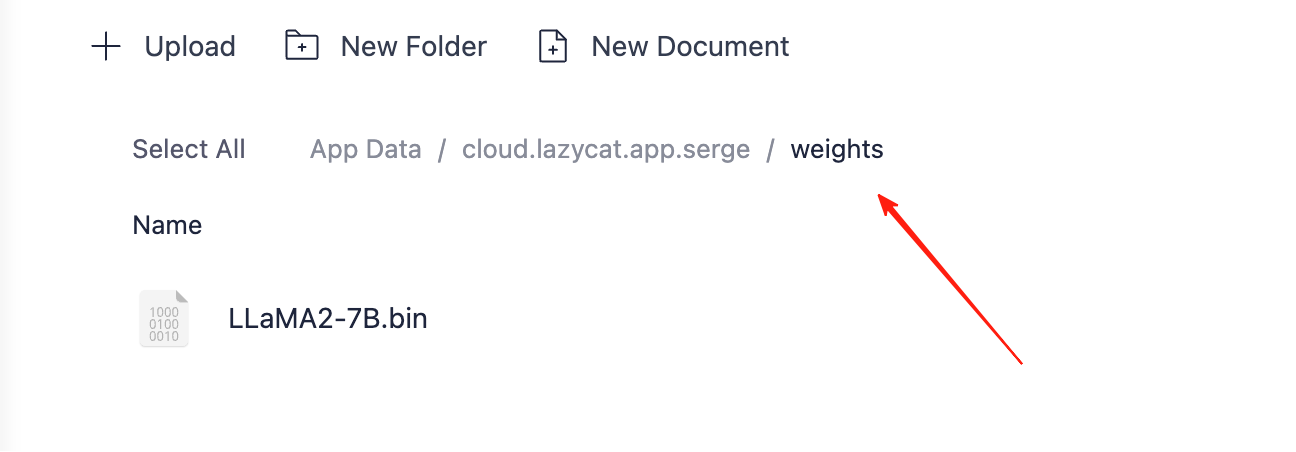Click the folder-with-plus New Folder icon
Image resolution: width=1296 pixels, height=452 pixels.
coord(302,46)
